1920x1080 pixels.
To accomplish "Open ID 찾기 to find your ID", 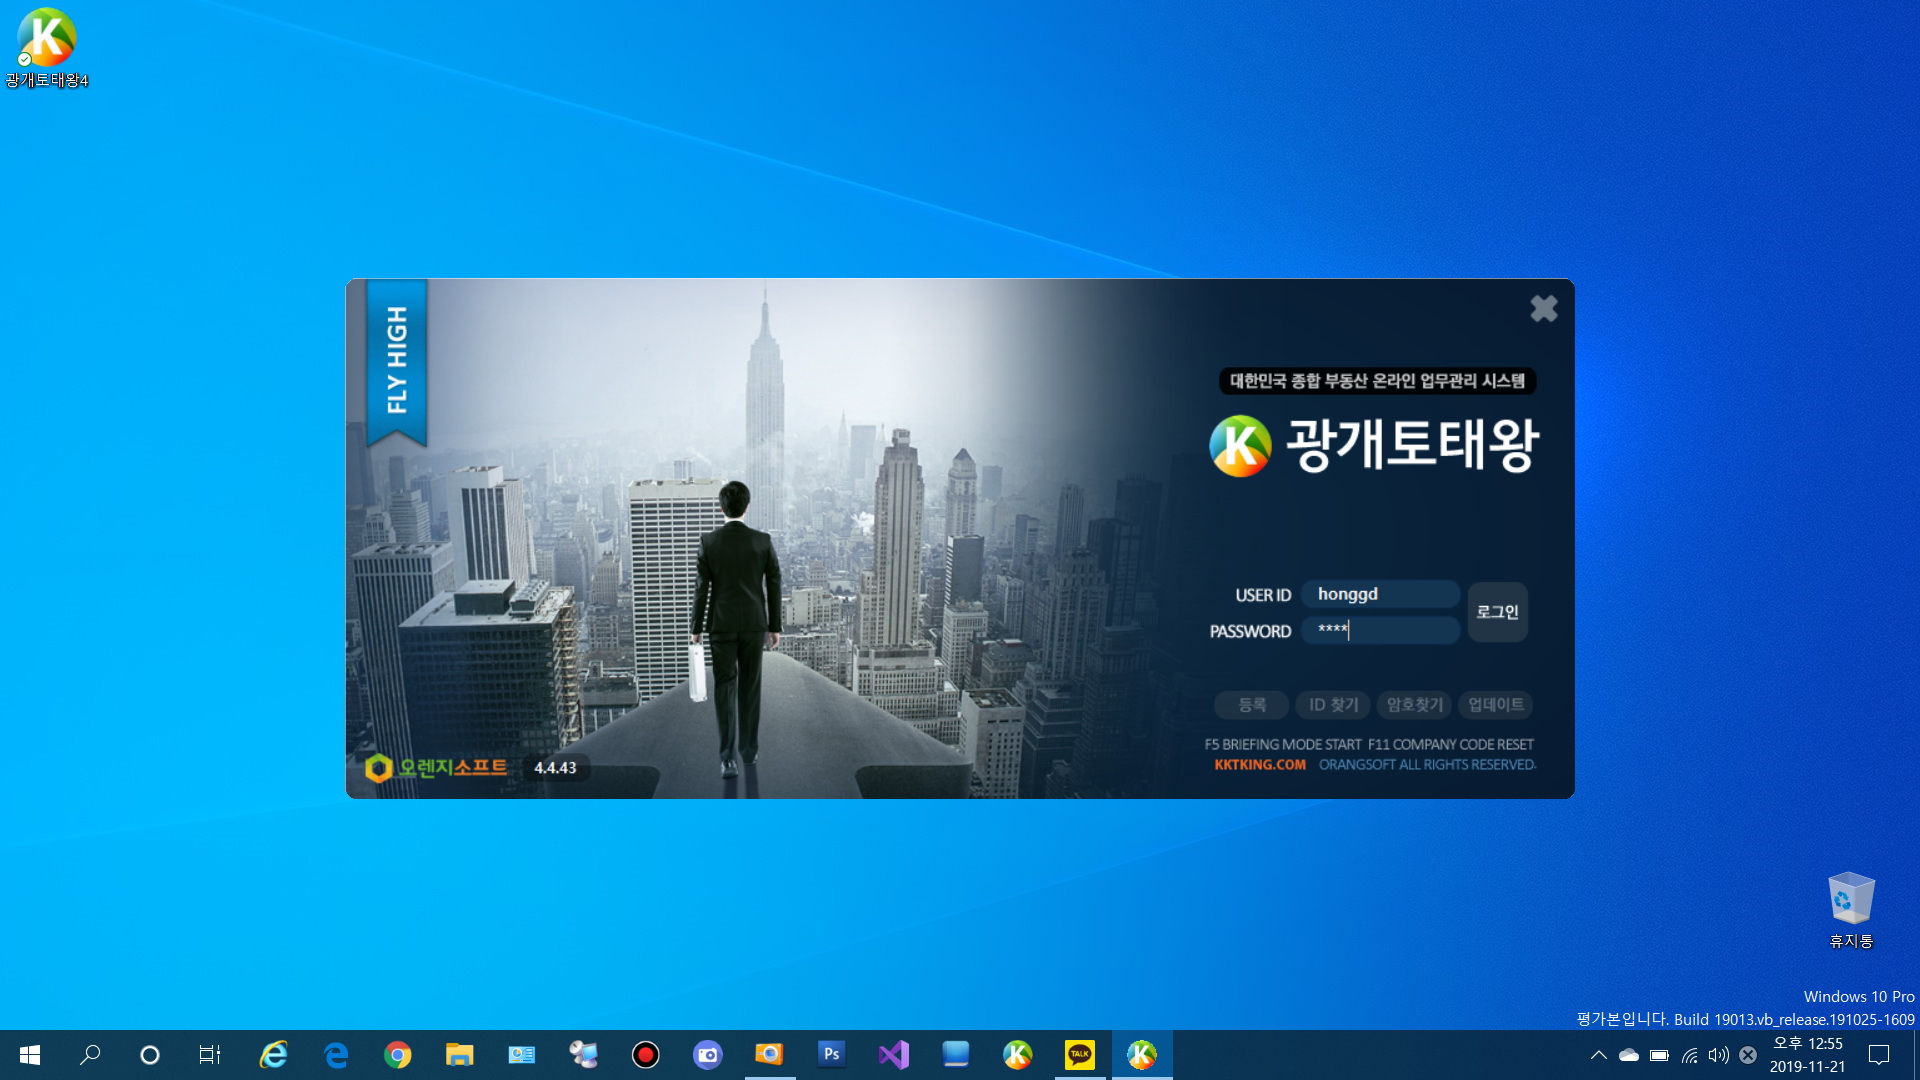I will [x=1333, y=705].
